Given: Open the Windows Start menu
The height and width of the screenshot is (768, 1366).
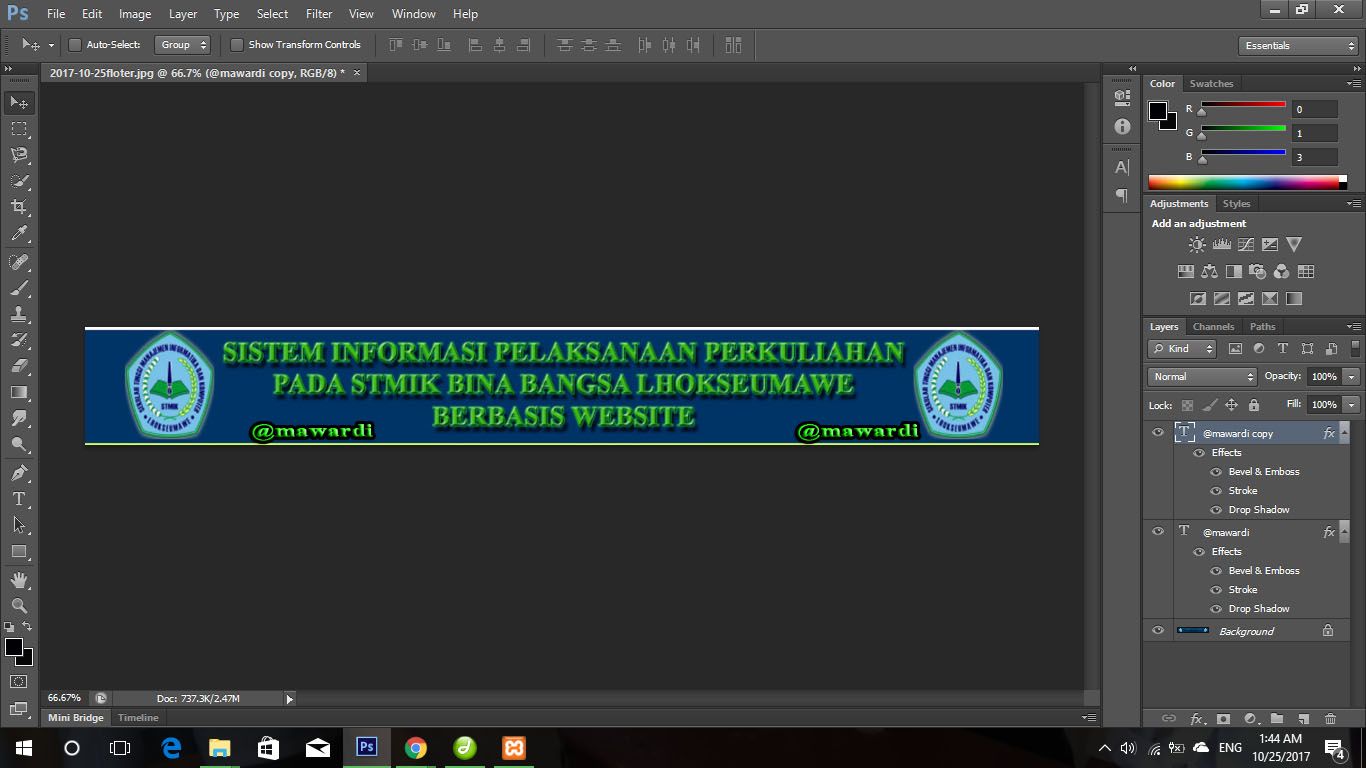Looking at the screenshot, I should click(24, 748).
